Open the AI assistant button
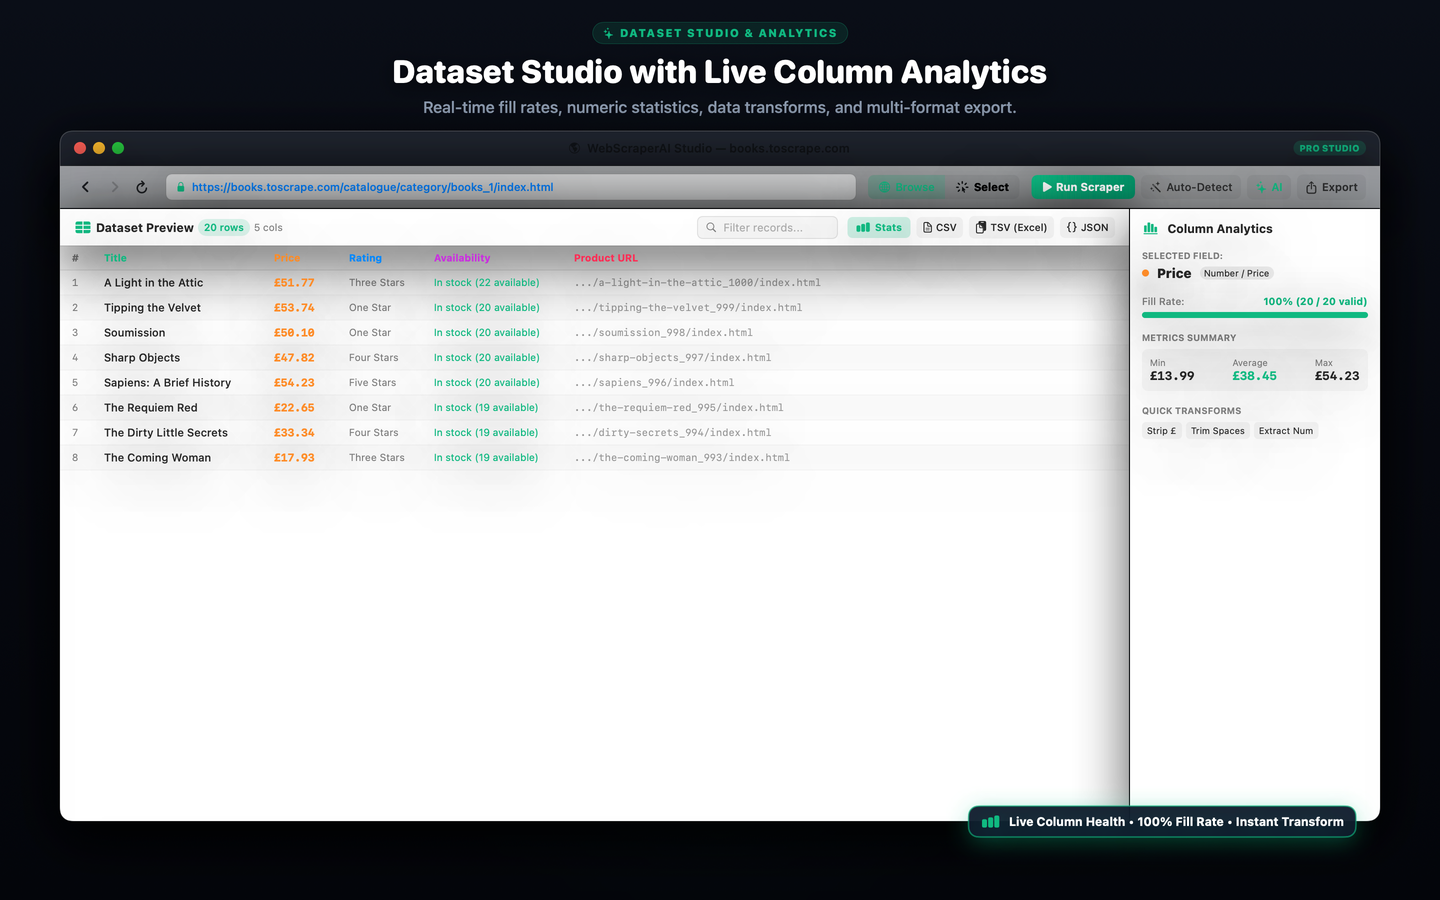1440x900 pixels. pos(1269,187)
